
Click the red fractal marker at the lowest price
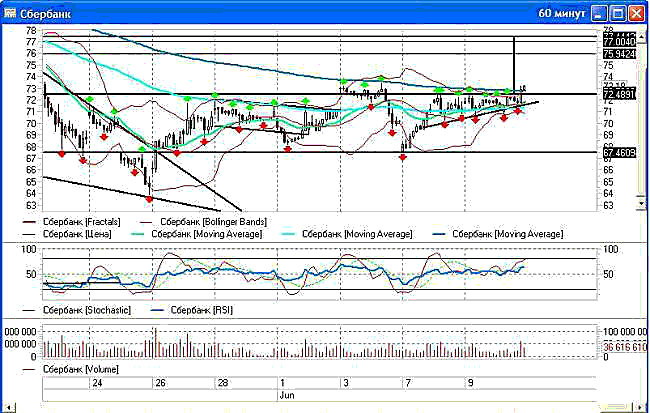pos(149,199)
